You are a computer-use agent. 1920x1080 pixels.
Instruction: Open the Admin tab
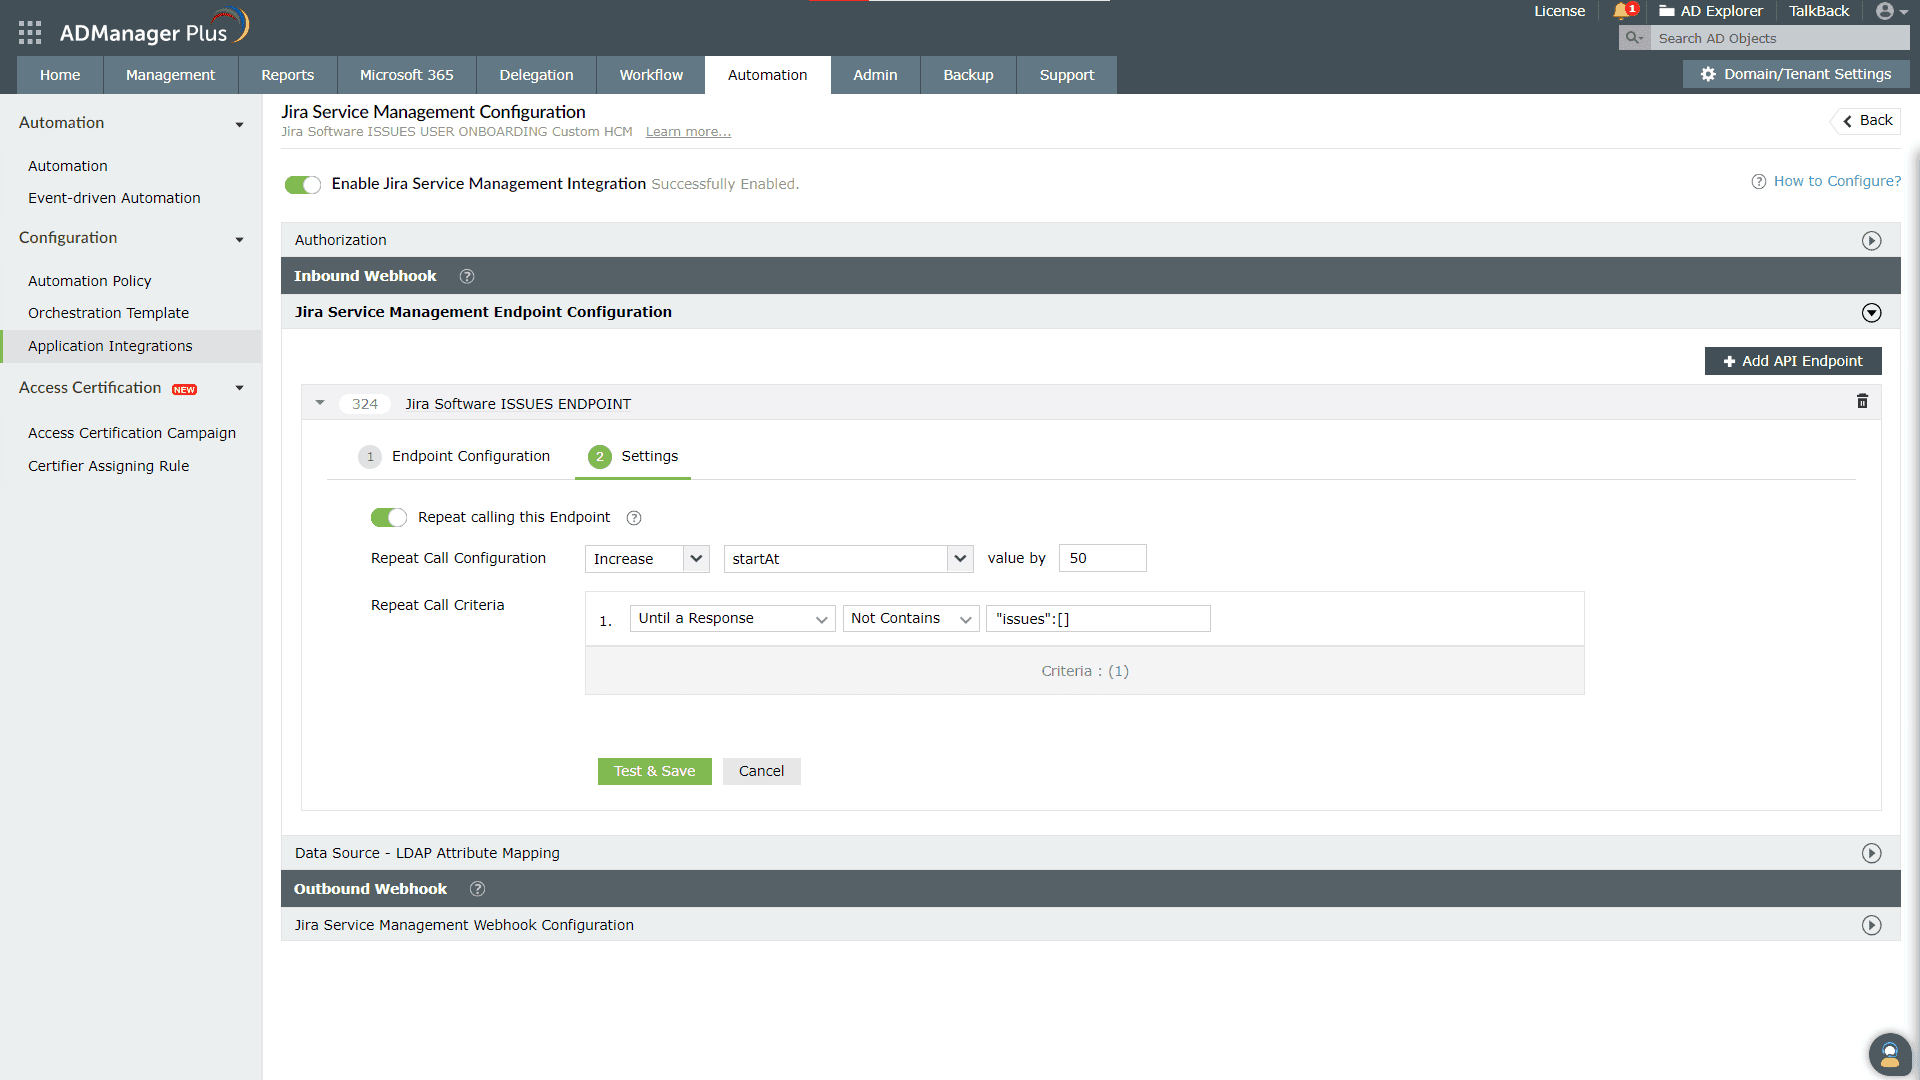pos(875,75)
